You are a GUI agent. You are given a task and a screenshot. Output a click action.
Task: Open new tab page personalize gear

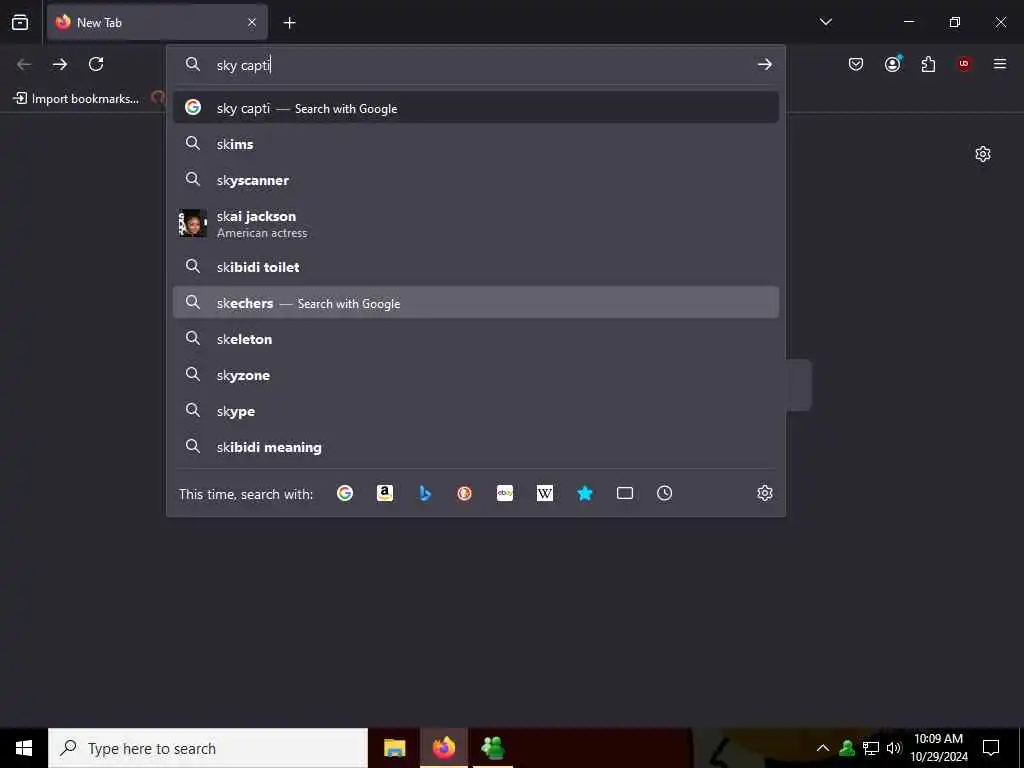[982, 154]
